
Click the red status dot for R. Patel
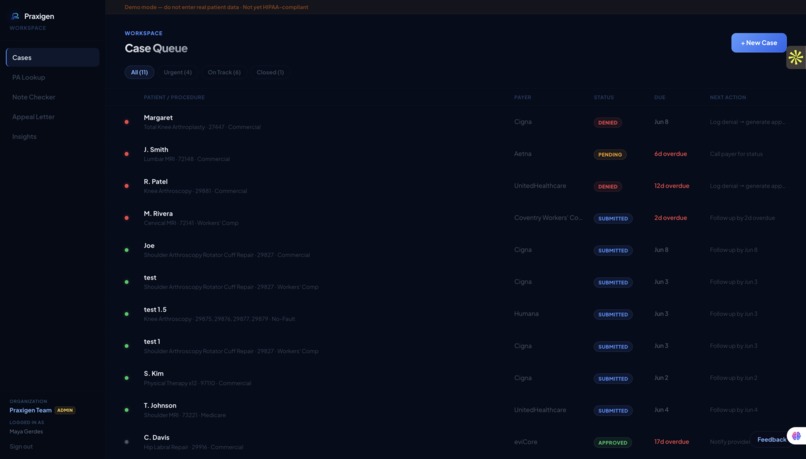(x=126, y=186)
